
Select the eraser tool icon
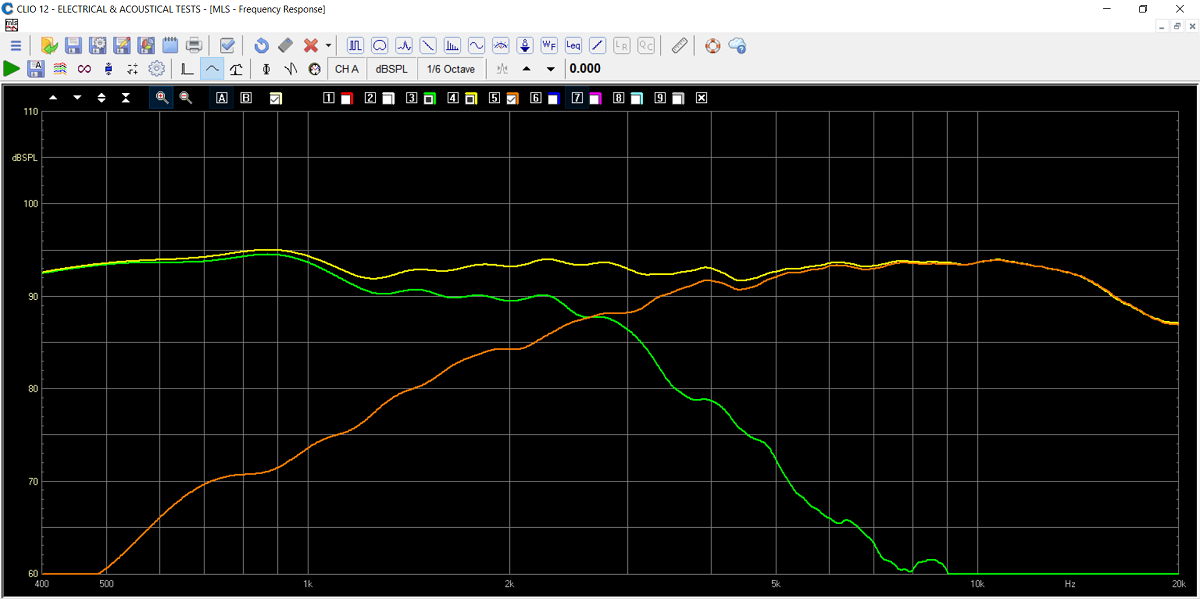(x=285, y=45)
